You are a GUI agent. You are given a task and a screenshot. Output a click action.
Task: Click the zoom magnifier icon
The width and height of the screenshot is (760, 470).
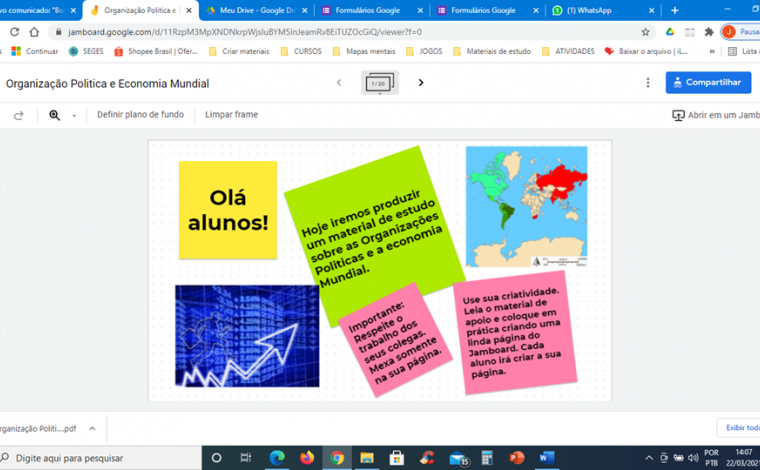55,115
